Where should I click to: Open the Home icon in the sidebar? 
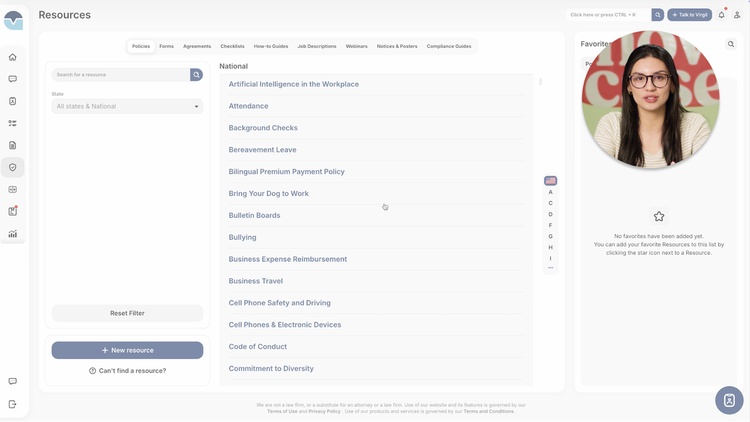click(13, 57)
